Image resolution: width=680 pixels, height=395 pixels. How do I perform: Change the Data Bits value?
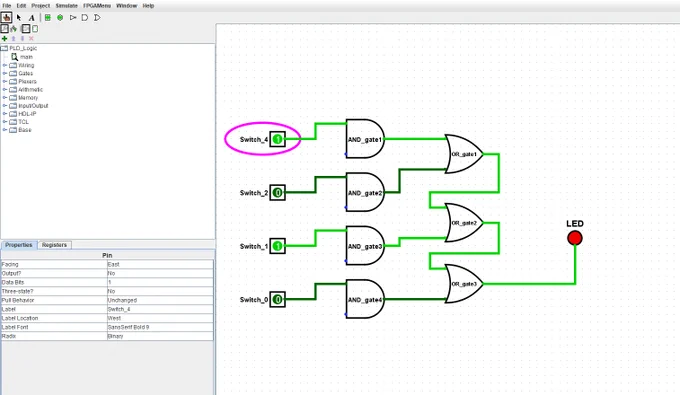point(160,282)
